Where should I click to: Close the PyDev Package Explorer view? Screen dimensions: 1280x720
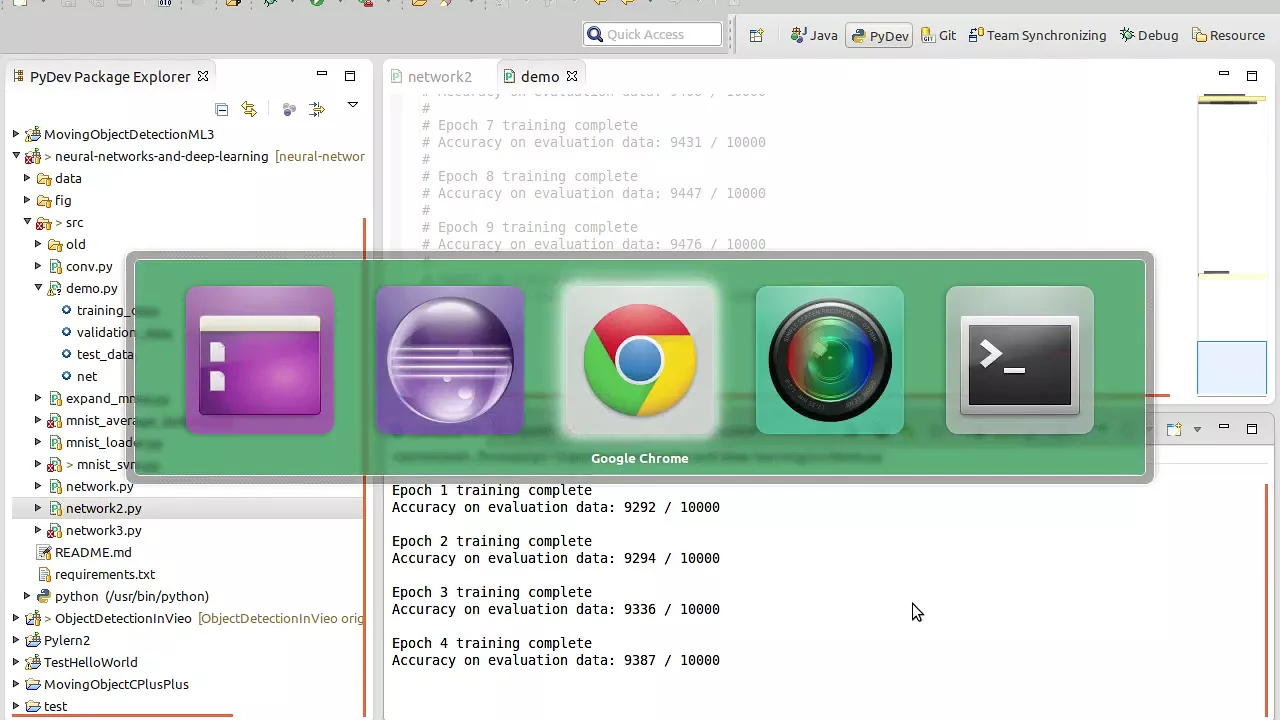coord(203,76)
